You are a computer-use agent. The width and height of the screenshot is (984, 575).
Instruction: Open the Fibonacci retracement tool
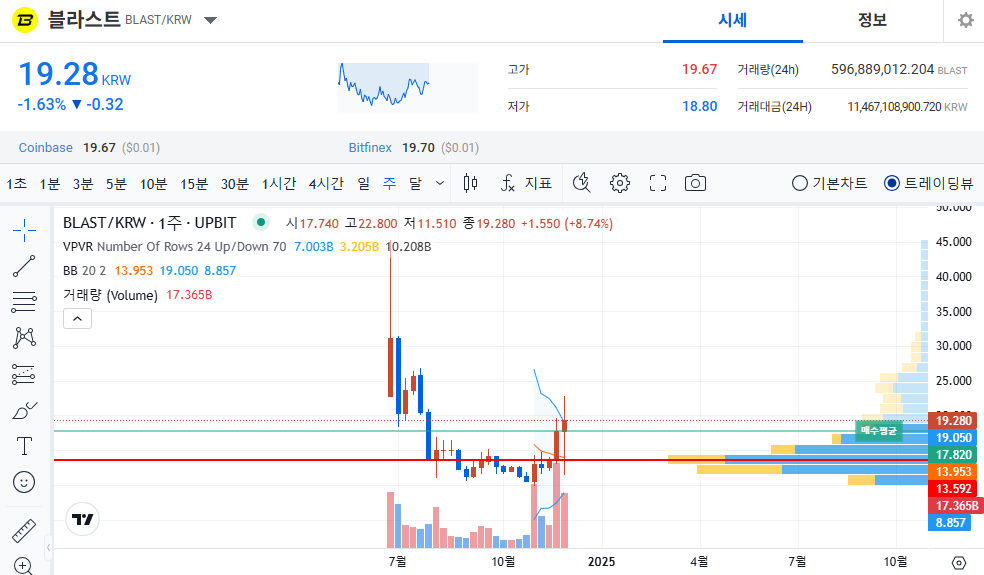point(24,302)
